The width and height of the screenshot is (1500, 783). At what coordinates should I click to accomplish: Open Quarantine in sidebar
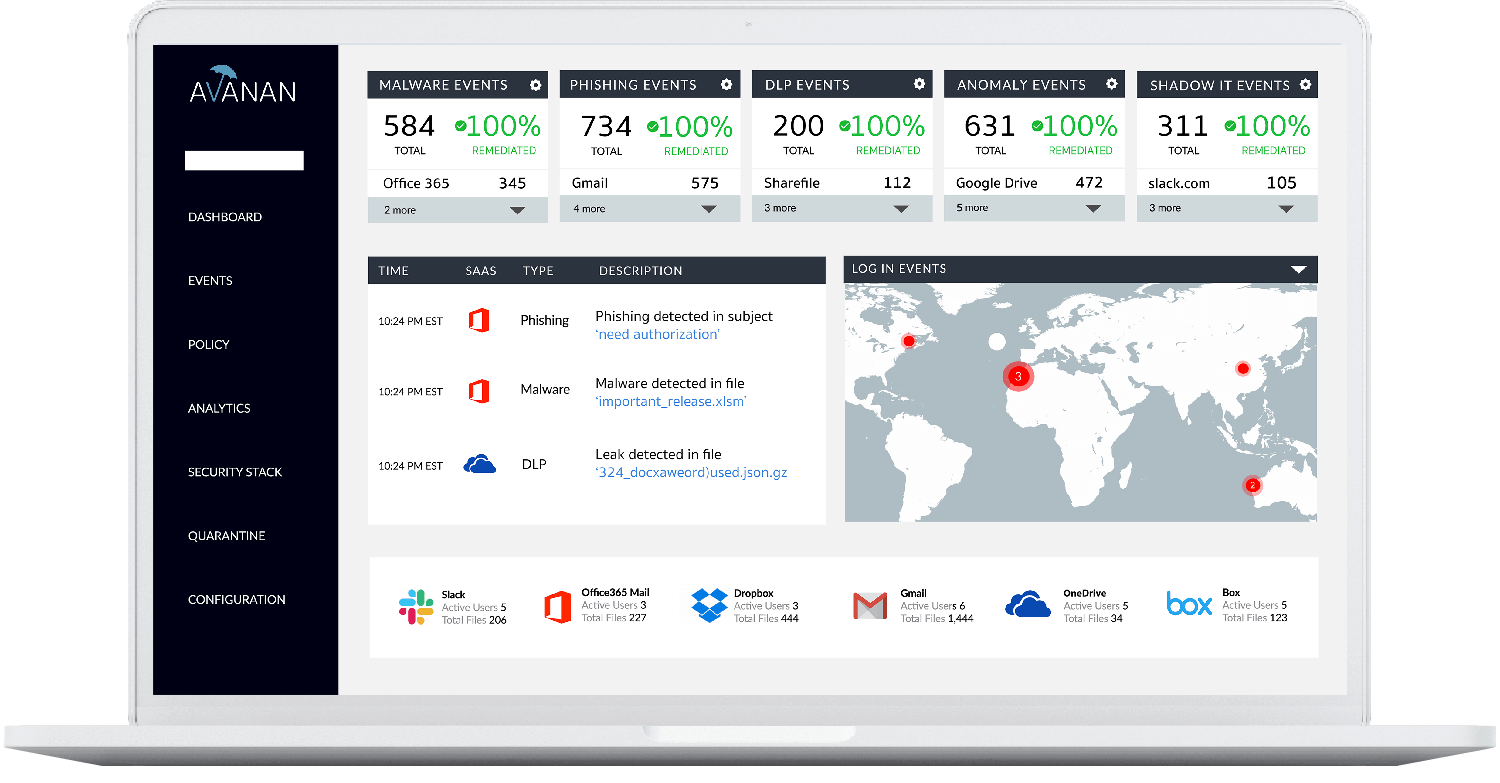tap(227, 536)
